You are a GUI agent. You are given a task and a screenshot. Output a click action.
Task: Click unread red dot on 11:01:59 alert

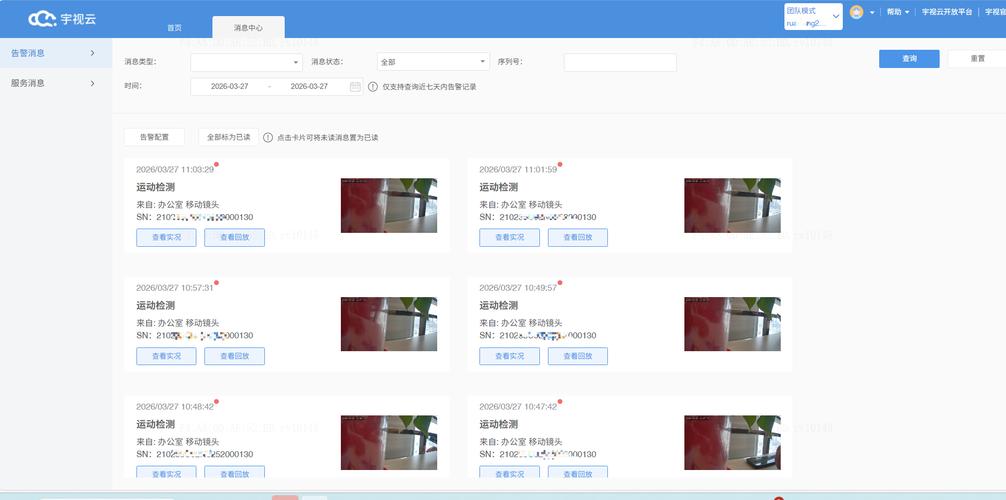(x=559, y=165)
